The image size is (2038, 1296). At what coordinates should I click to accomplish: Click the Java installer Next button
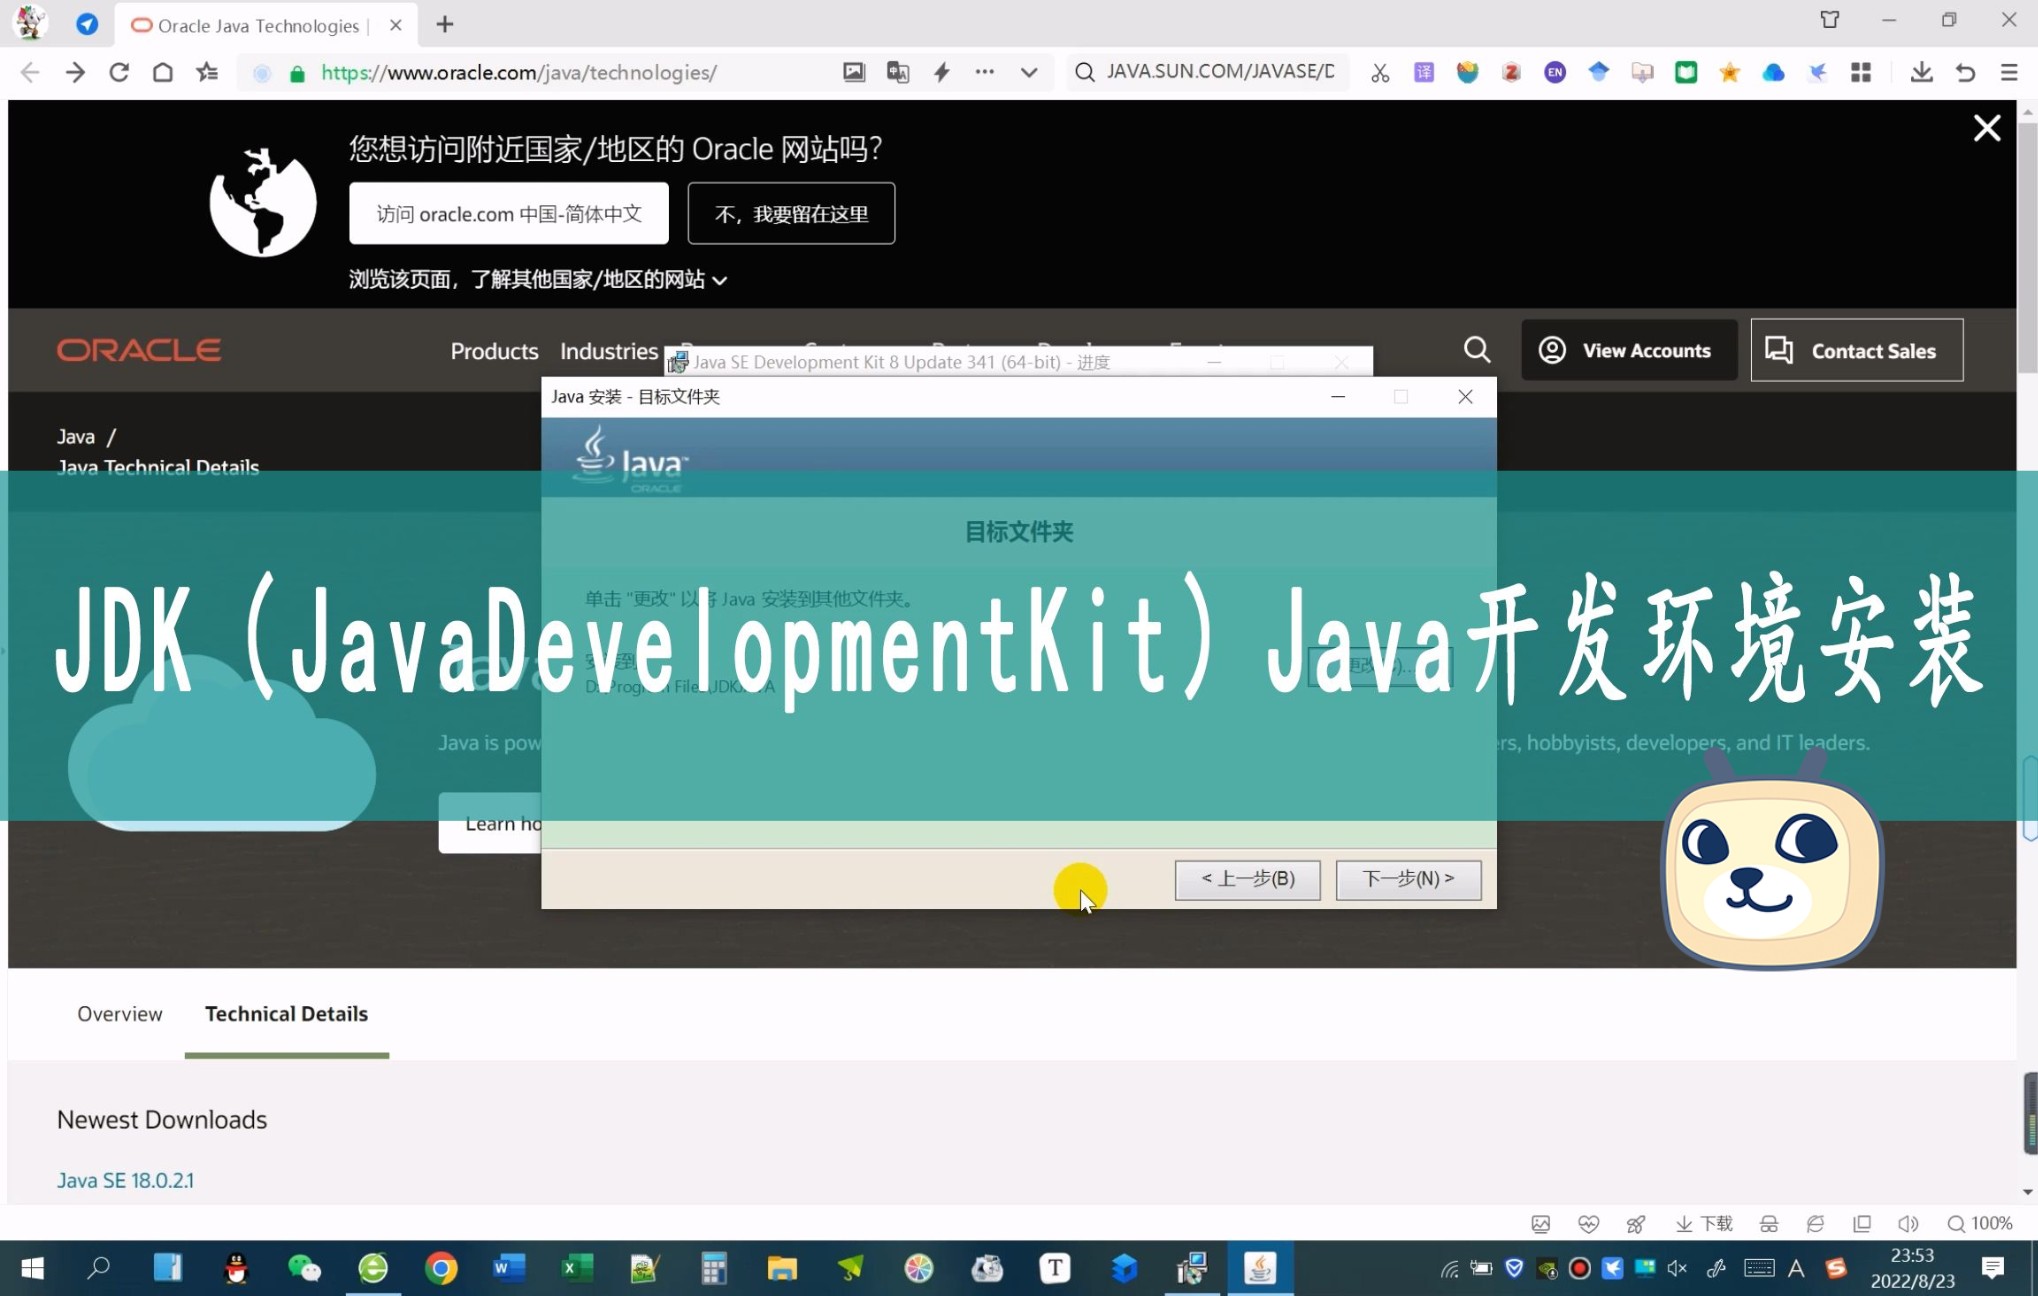(x=1405, y=878)
